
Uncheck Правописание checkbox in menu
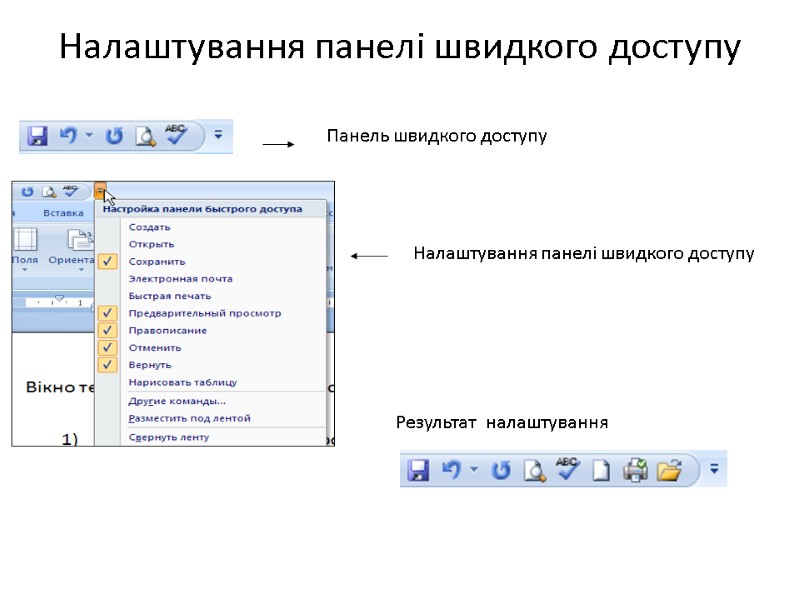108,330
